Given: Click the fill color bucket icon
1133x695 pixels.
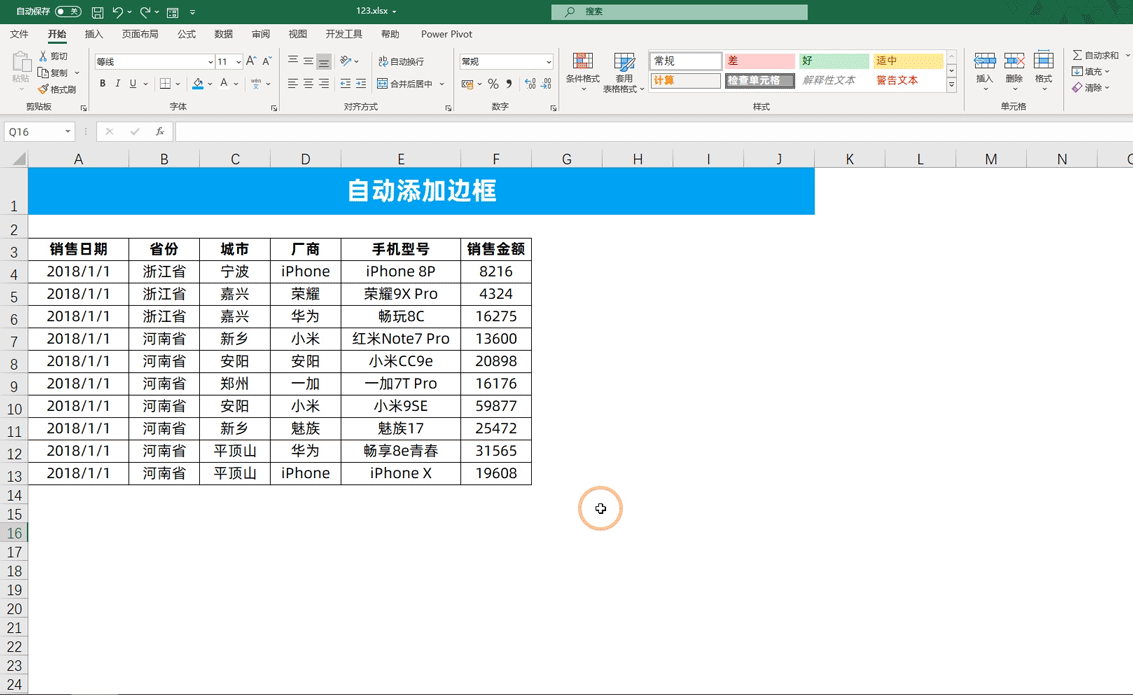Looking at the screenshot, I should pyautogui.click(x=198, y=84).
